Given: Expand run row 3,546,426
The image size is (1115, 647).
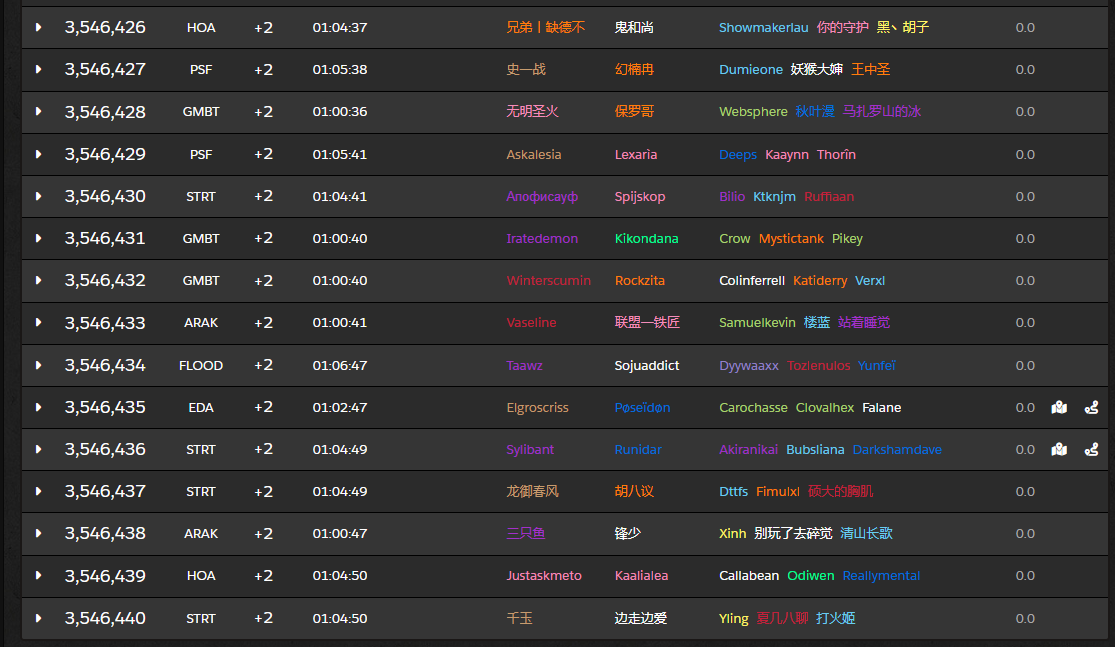Looking at the screenshot, I should (x=38, y=27).
